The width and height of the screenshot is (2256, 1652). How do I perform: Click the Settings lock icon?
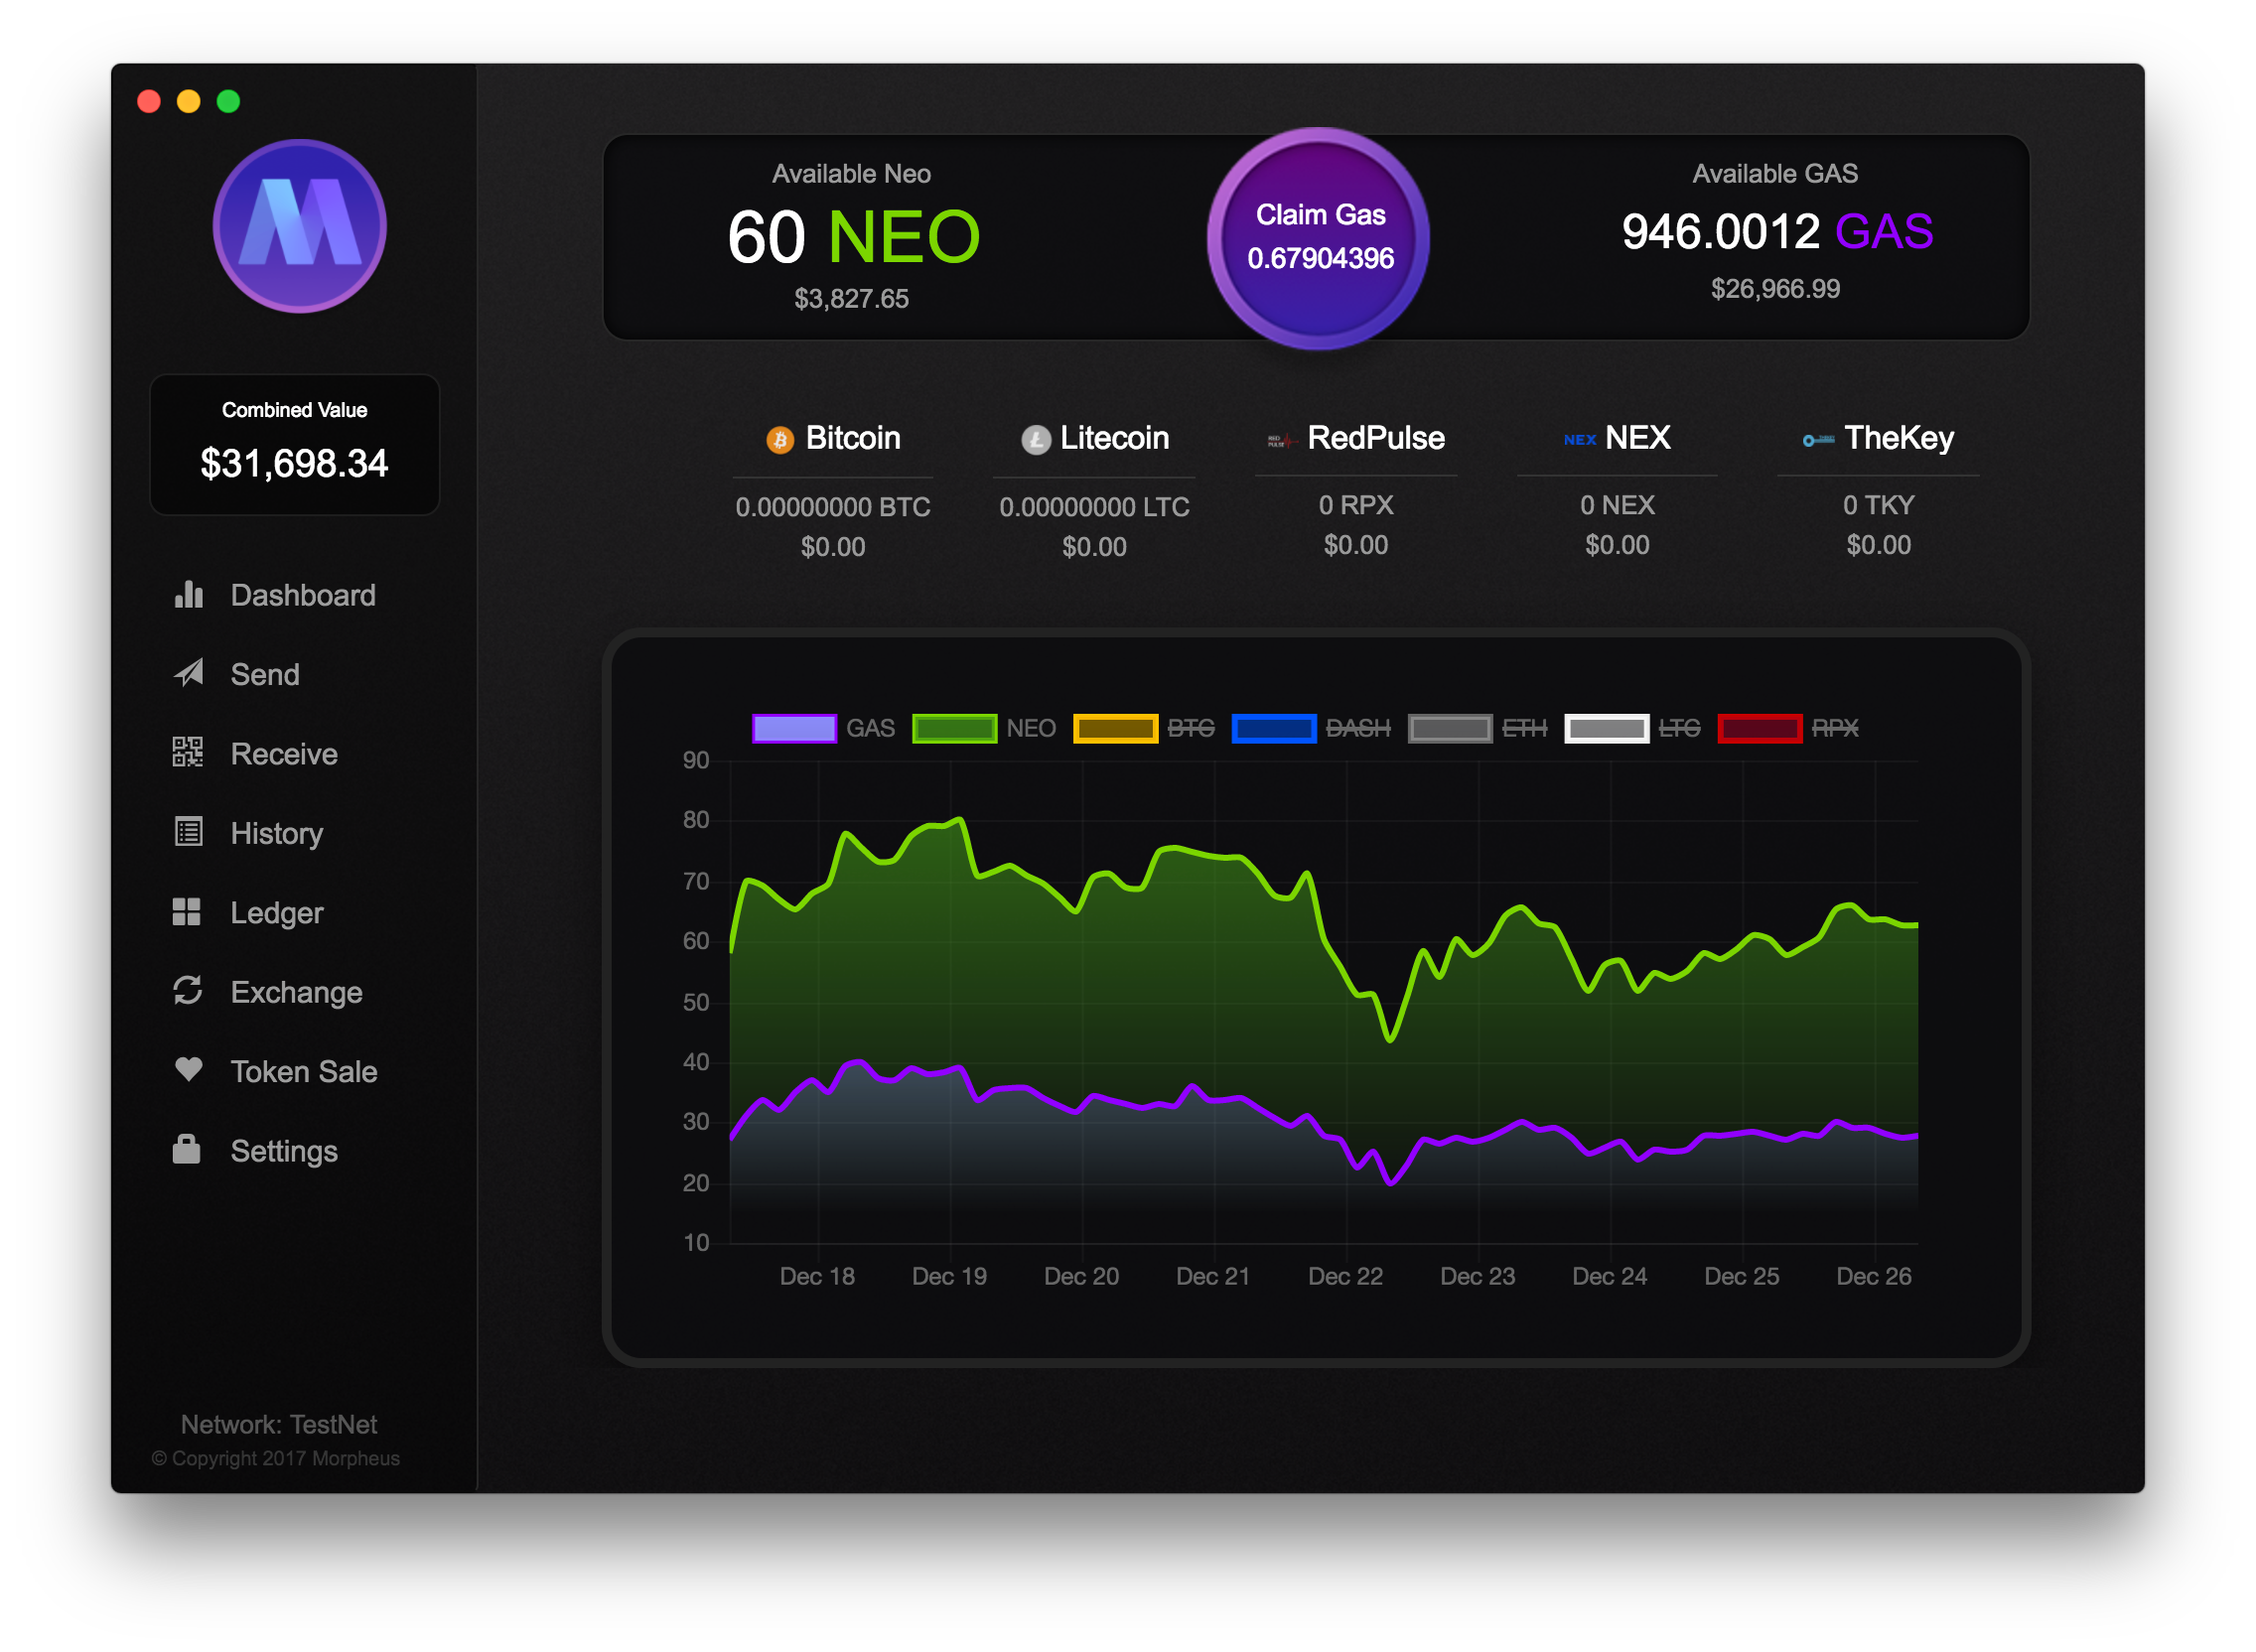(x=187, y=1149)
